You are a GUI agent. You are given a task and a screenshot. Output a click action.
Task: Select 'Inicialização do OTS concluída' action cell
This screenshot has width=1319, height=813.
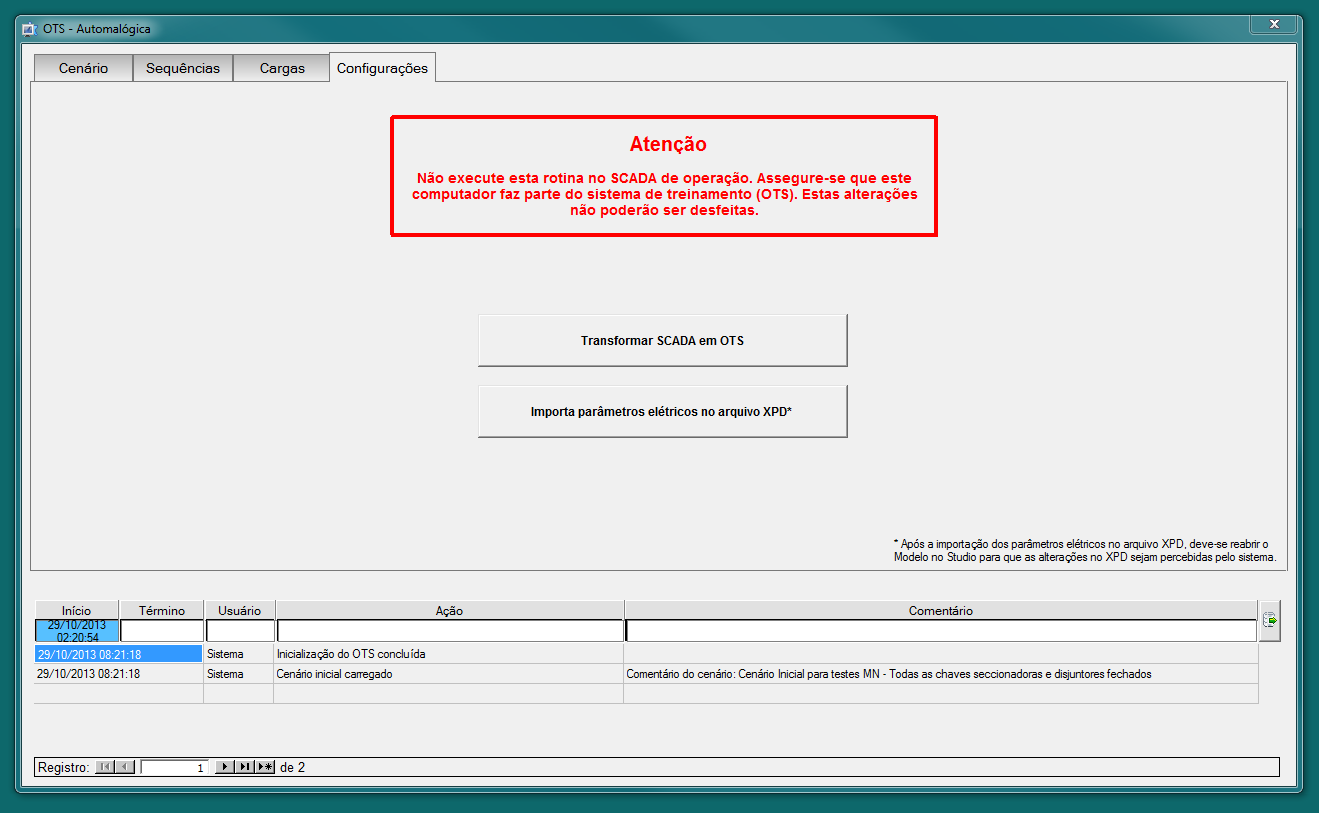coord(449,654)
